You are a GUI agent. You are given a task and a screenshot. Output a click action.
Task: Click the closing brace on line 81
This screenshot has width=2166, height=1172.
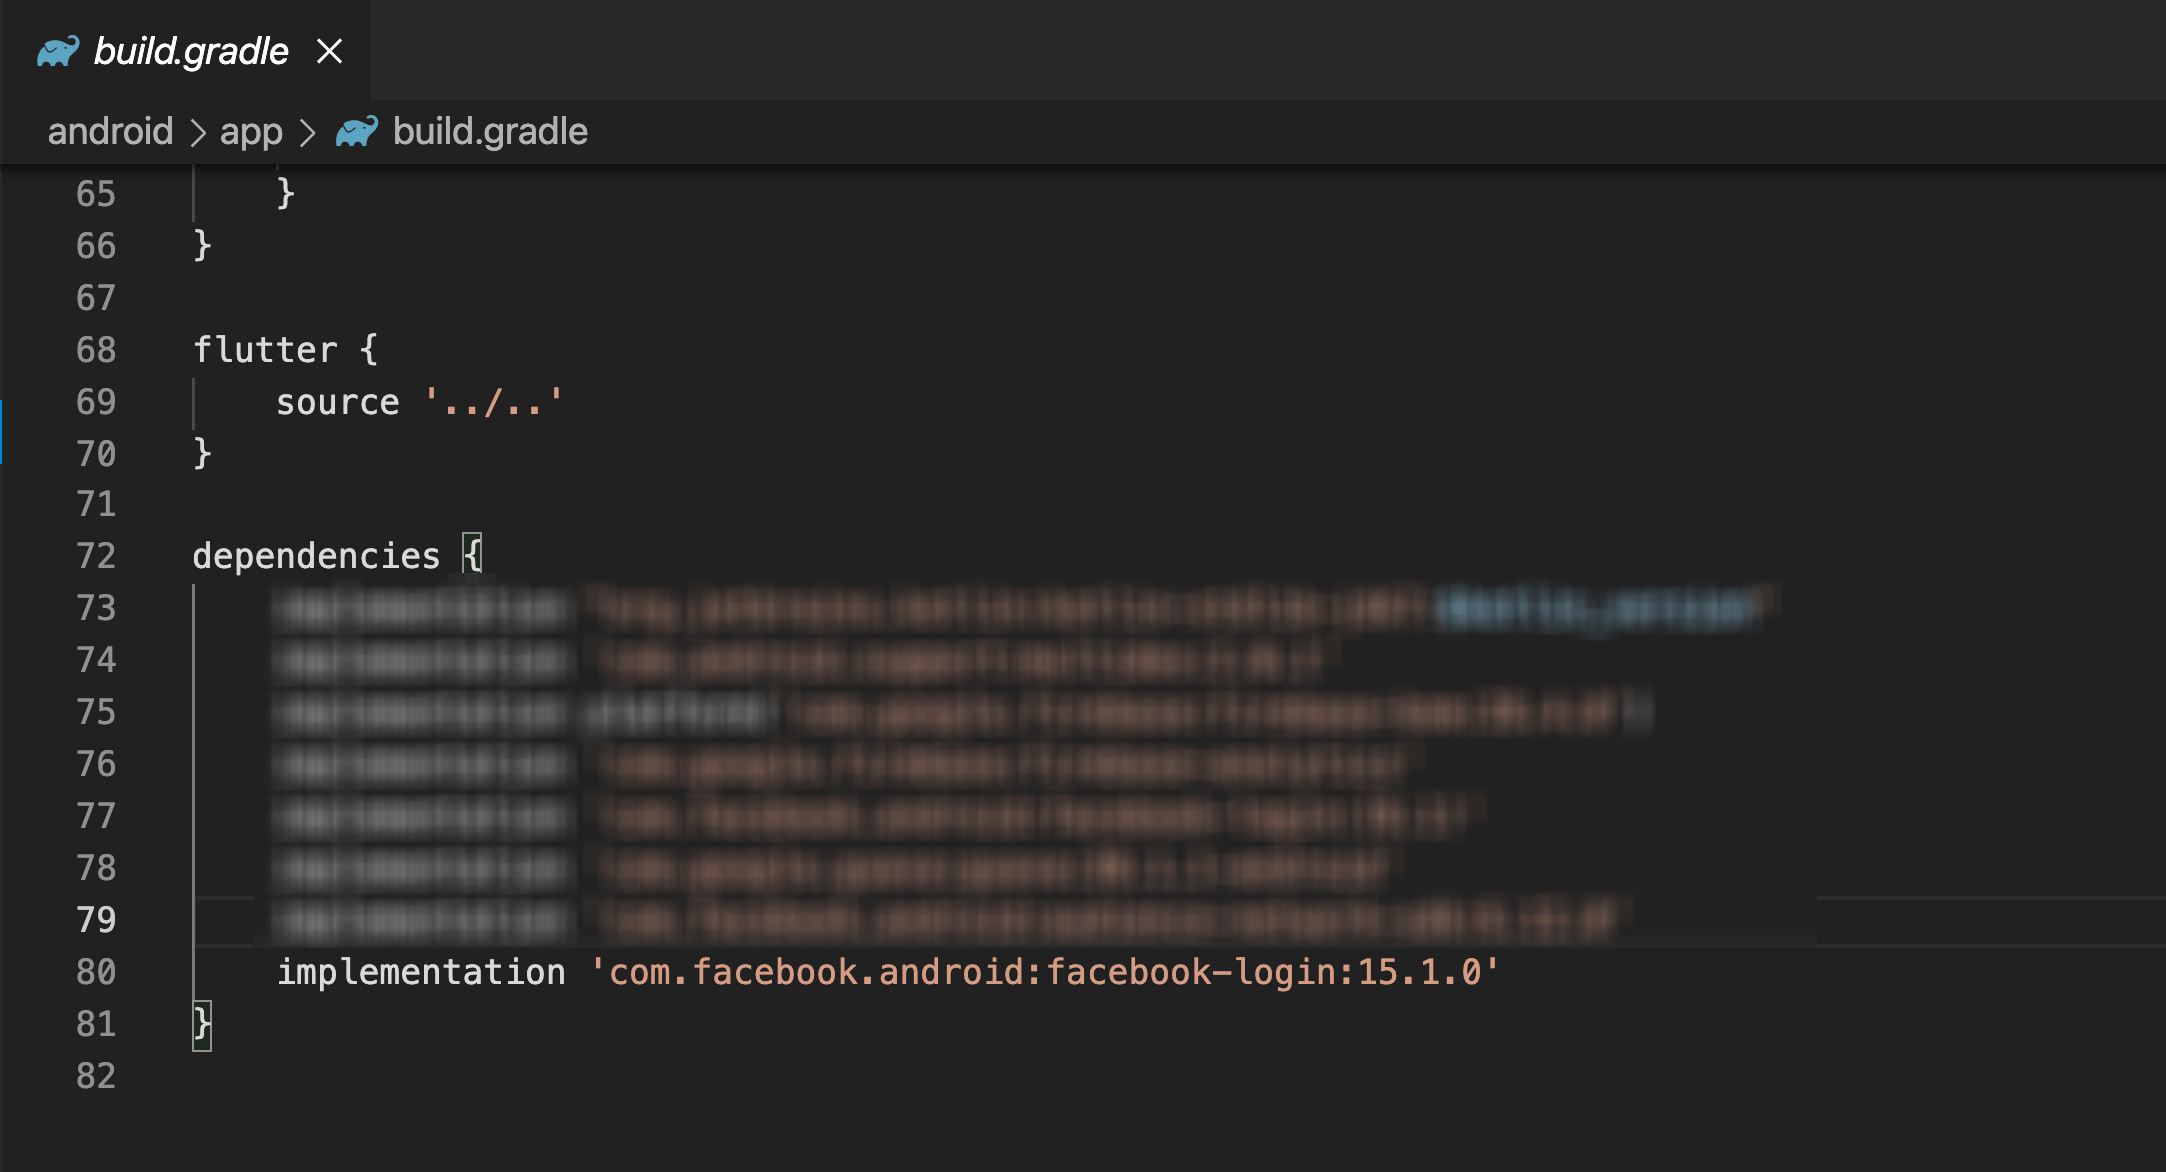(x=200, y=1023)
